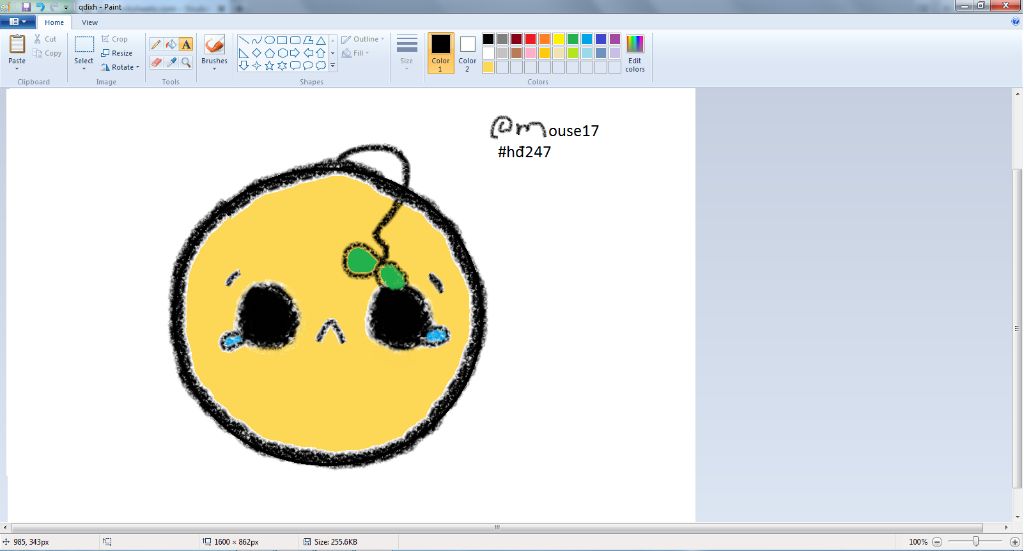The width and height of the screenshot is (1024, 551).
Task: Activate the Color 1 foreground box
Action: click(441, 53)
